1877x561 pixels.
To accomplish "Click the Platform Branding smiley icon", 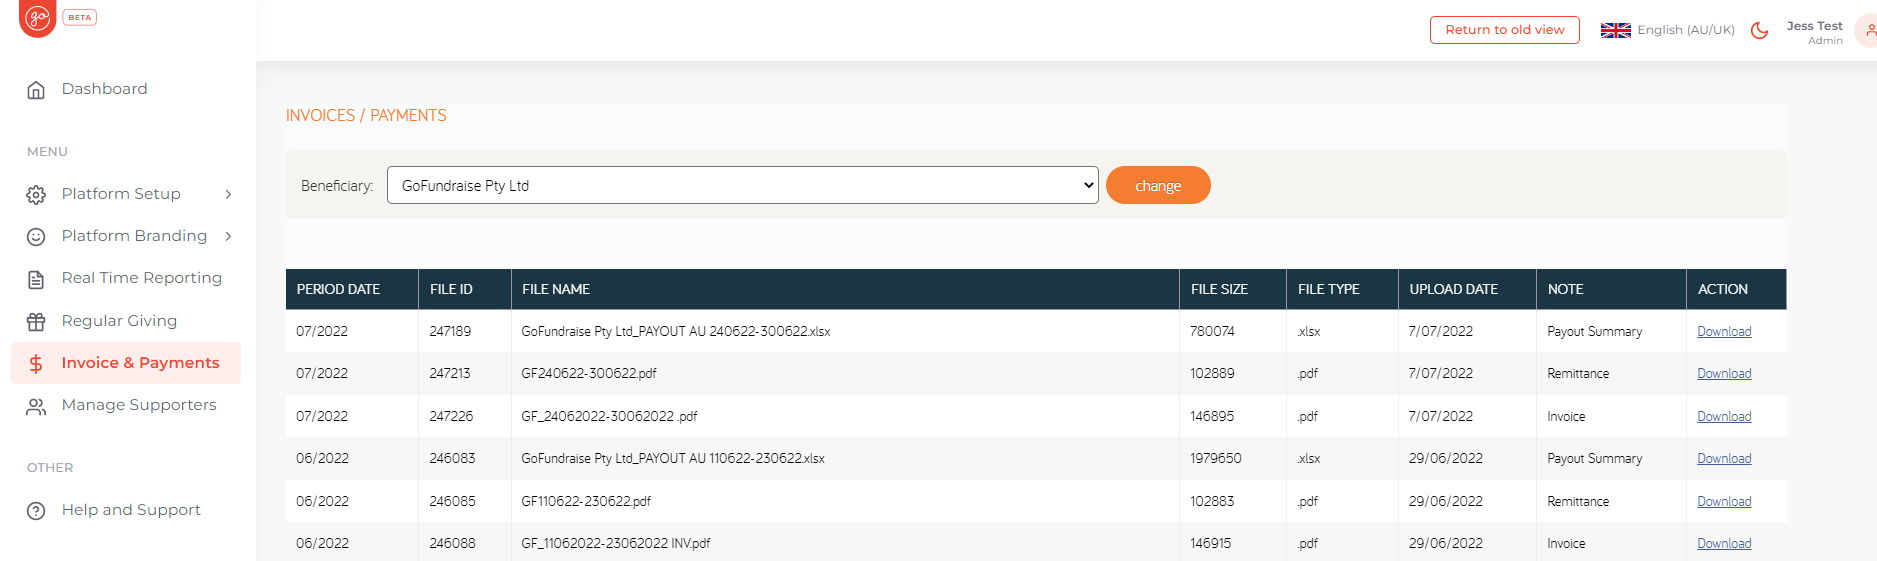I will [36, 237].
